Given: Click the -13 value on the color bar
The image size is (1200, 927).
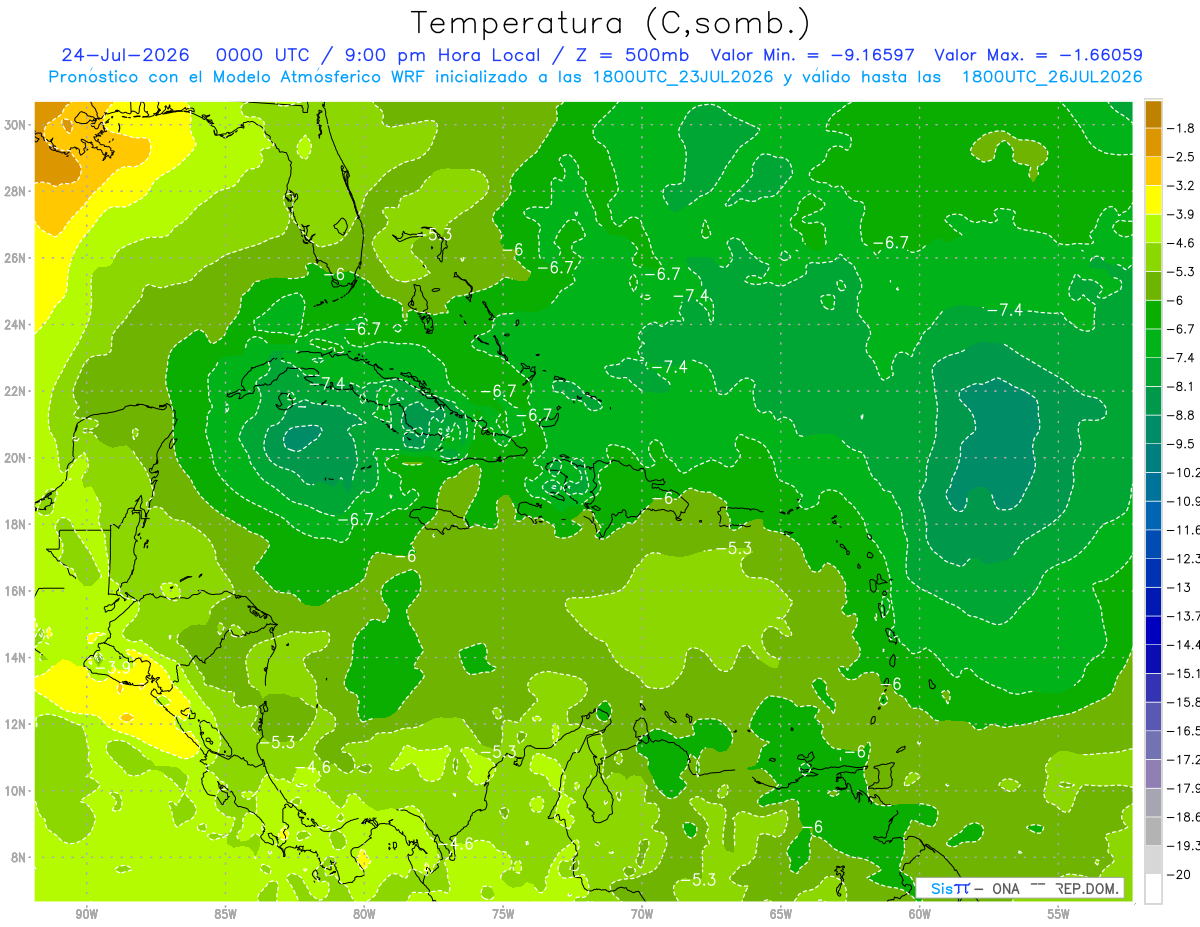Looking at the screenshot, I should pos(1180,587).
